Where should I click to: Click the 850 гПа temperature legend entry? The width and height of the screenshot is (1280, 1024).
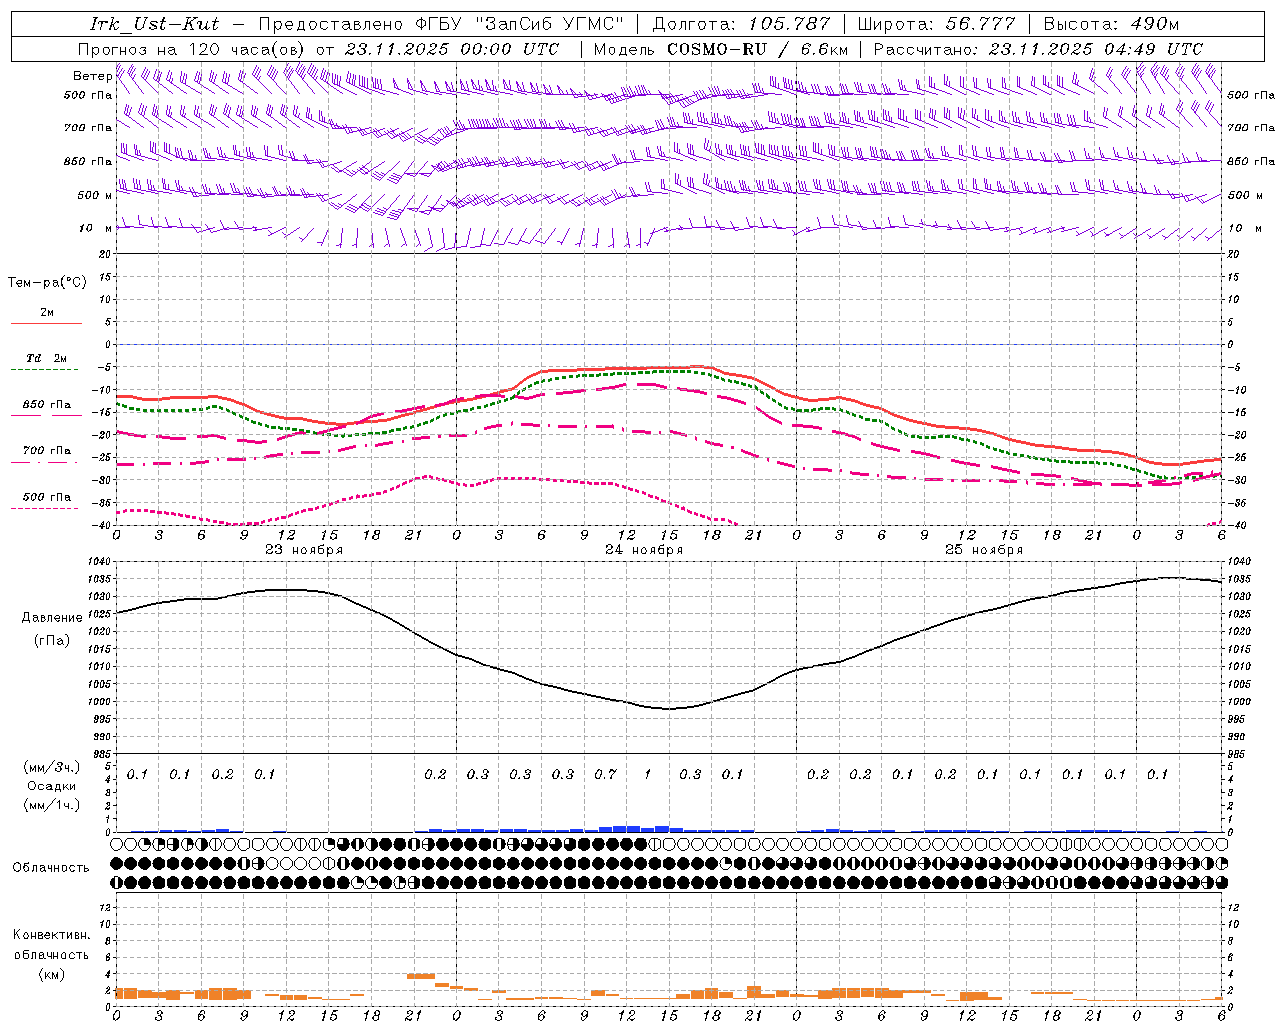coord(46,405)
